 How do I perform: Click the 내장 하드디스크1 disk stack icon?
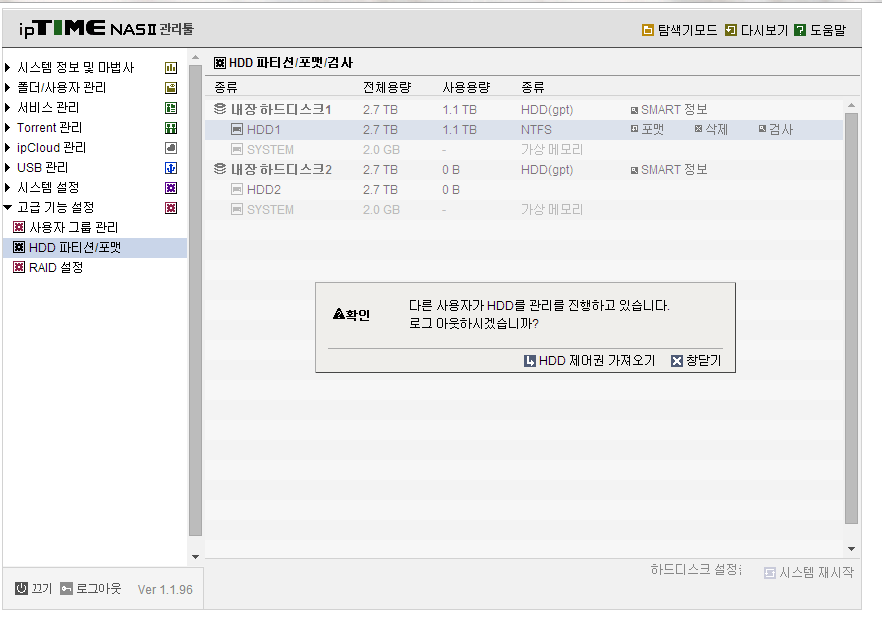point(220,109)
